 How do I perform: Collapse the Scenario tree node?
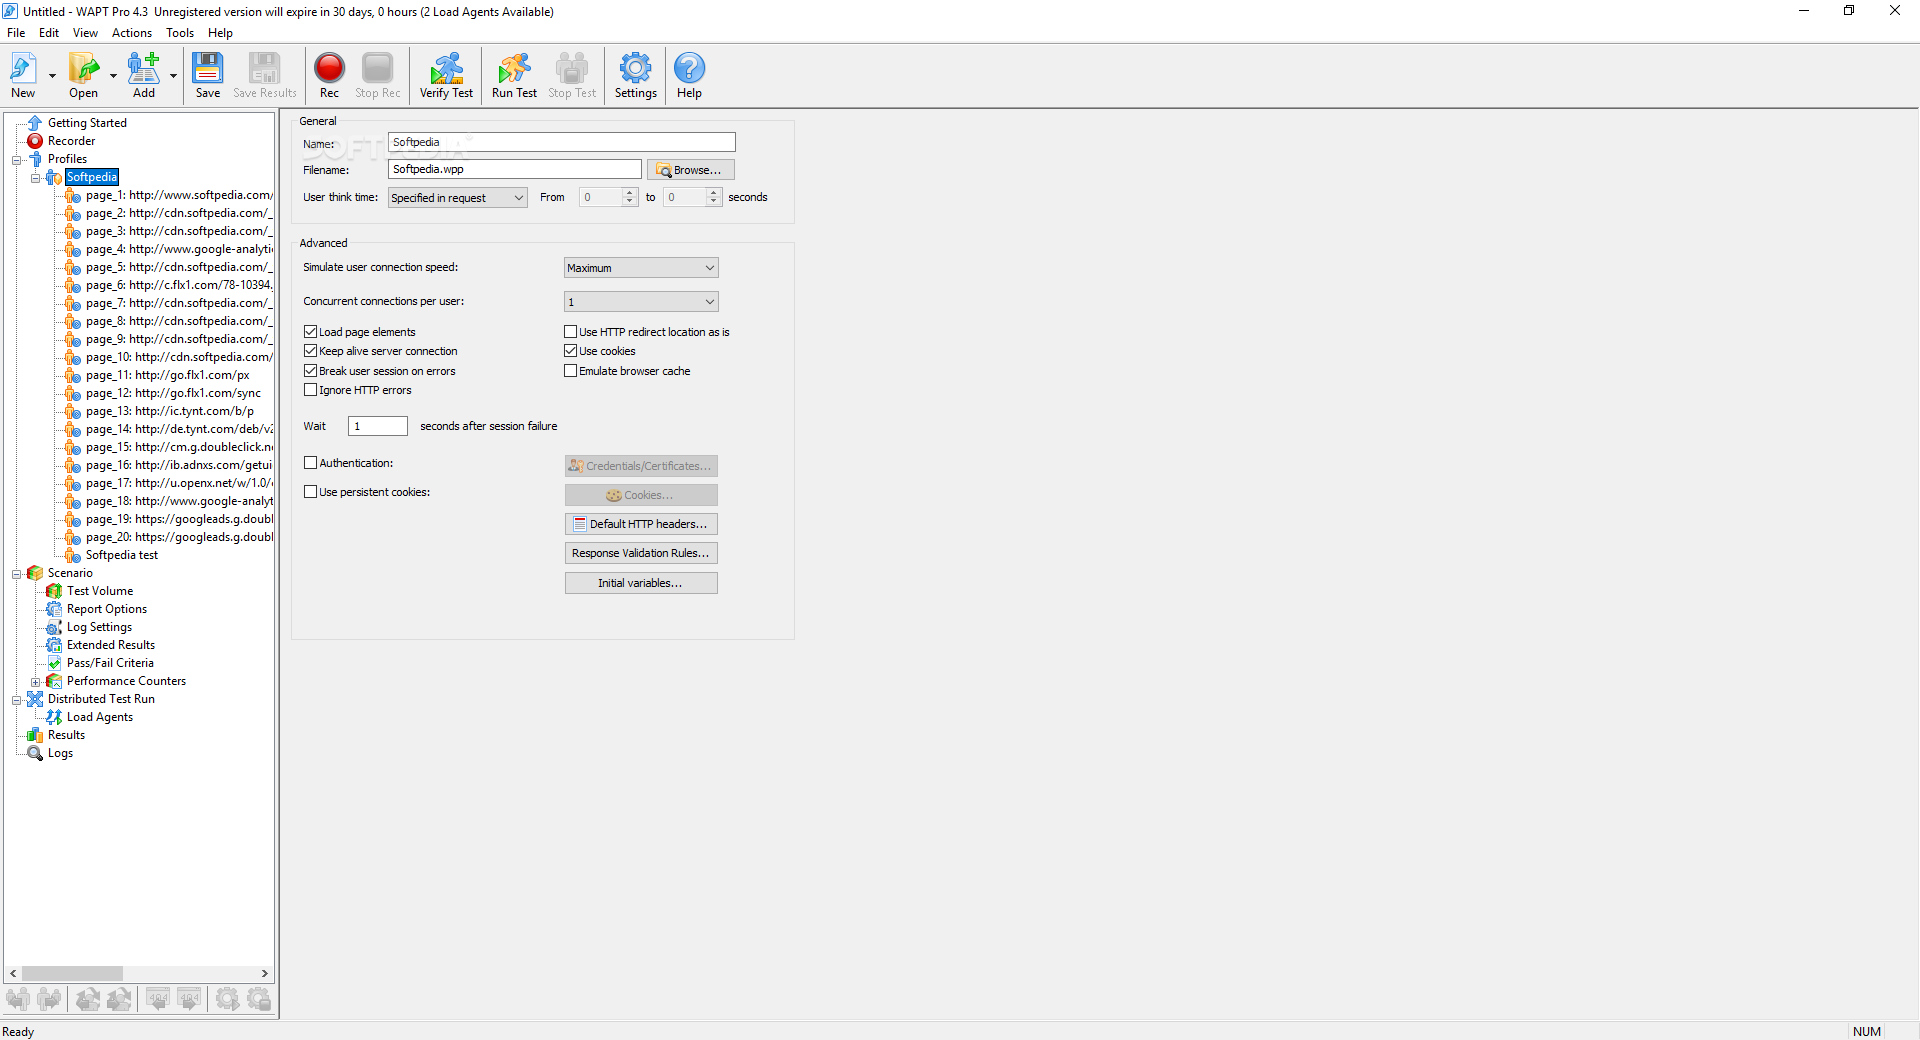(x=17, y=574)
